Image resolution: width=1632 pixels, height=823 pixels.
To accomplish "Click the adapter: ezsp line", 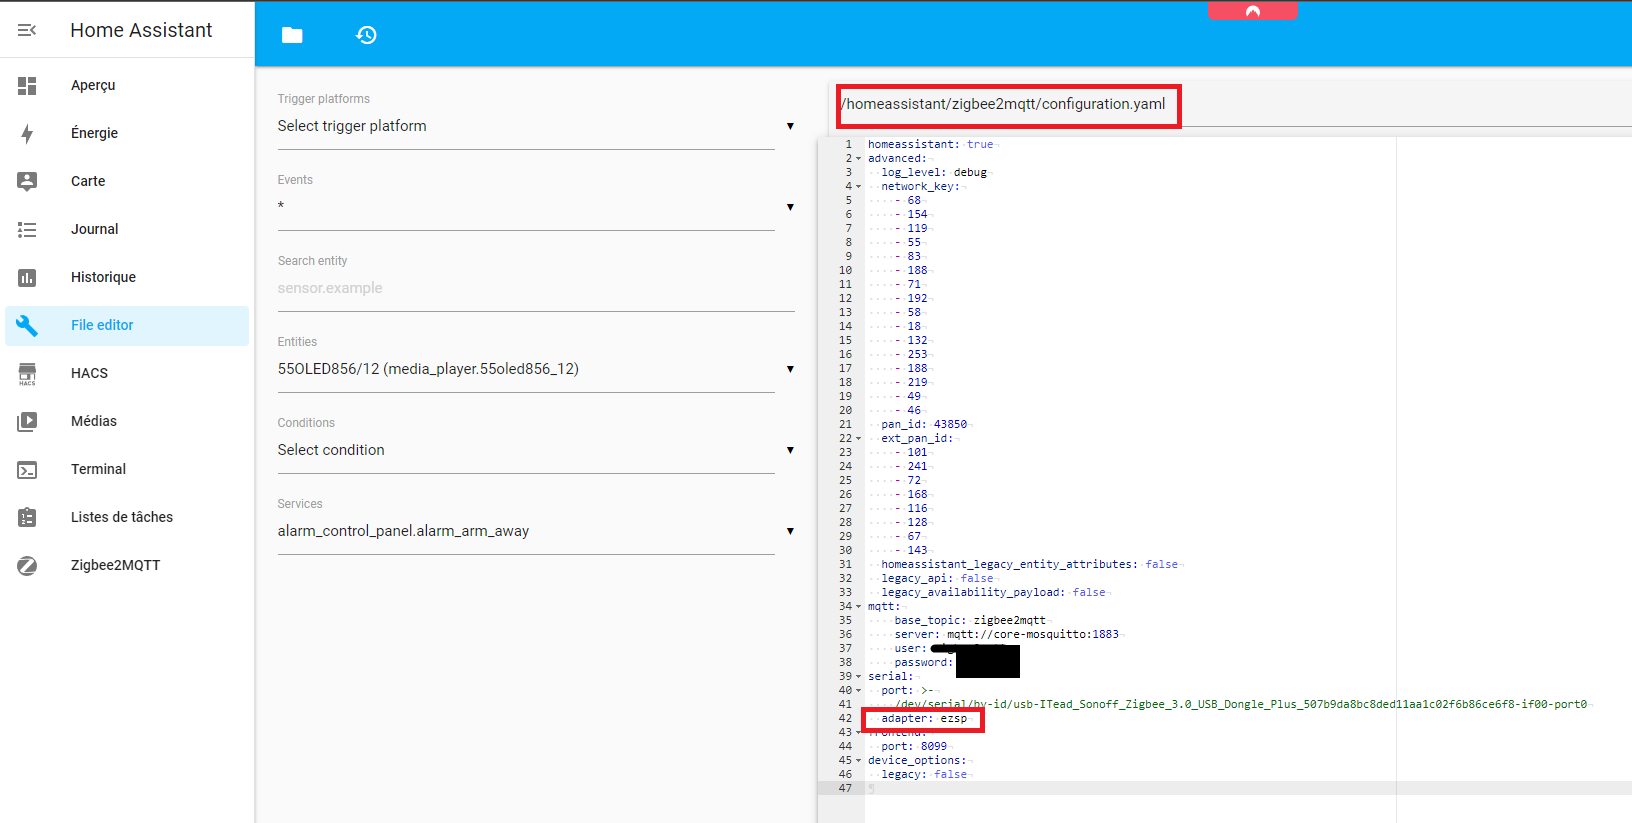I will [924, 719].
